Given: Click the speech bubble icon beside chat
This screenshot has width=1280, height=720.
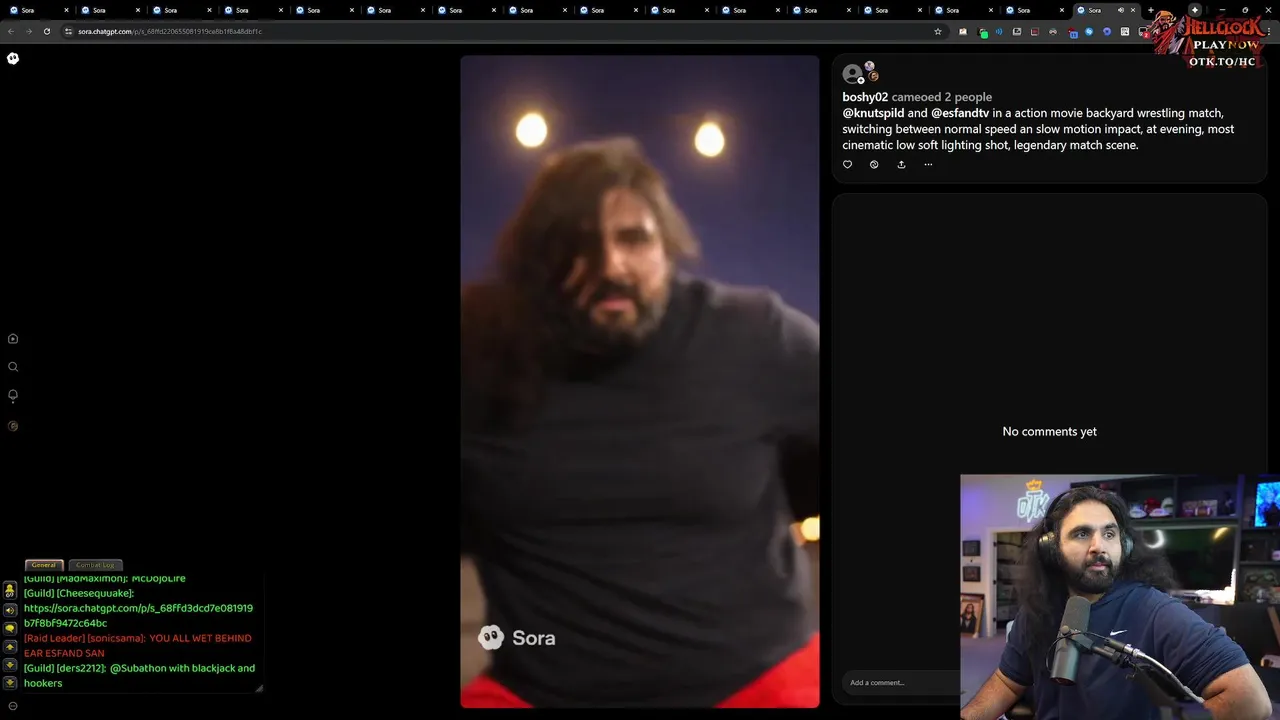Looking at the screenshot, I should point(10,628).
